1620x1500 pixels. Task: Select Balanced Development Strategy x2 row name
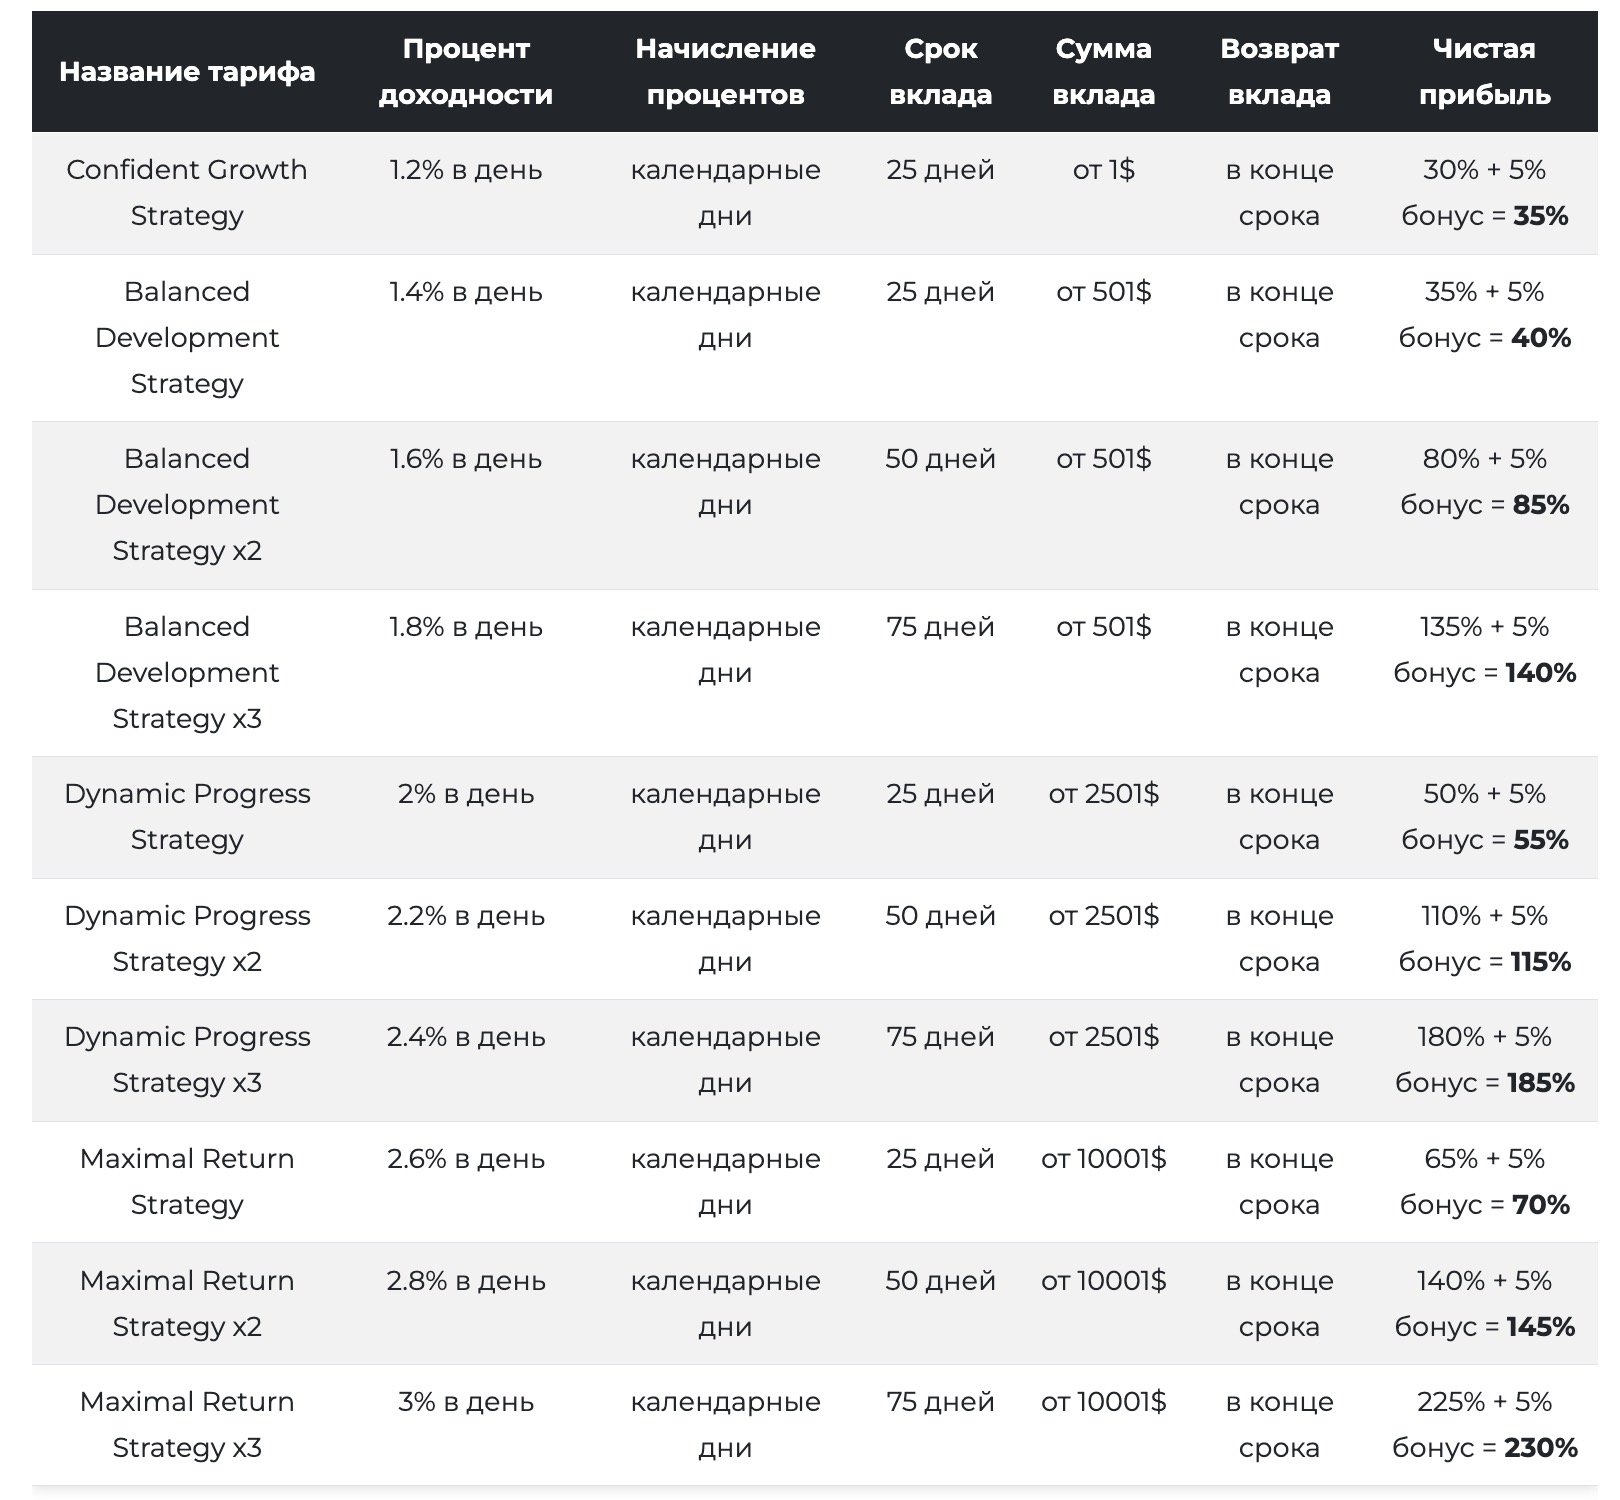[187, 505]
